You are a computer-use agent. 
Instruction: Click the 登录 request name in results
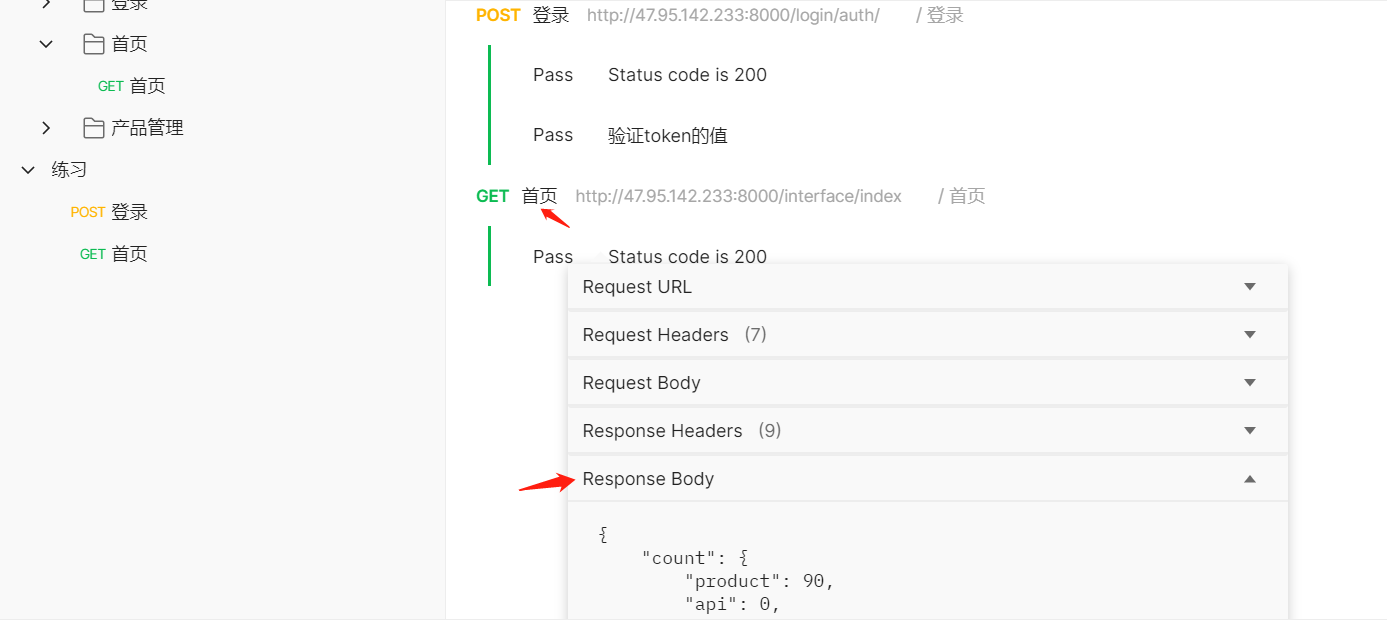tap(551, 15)
